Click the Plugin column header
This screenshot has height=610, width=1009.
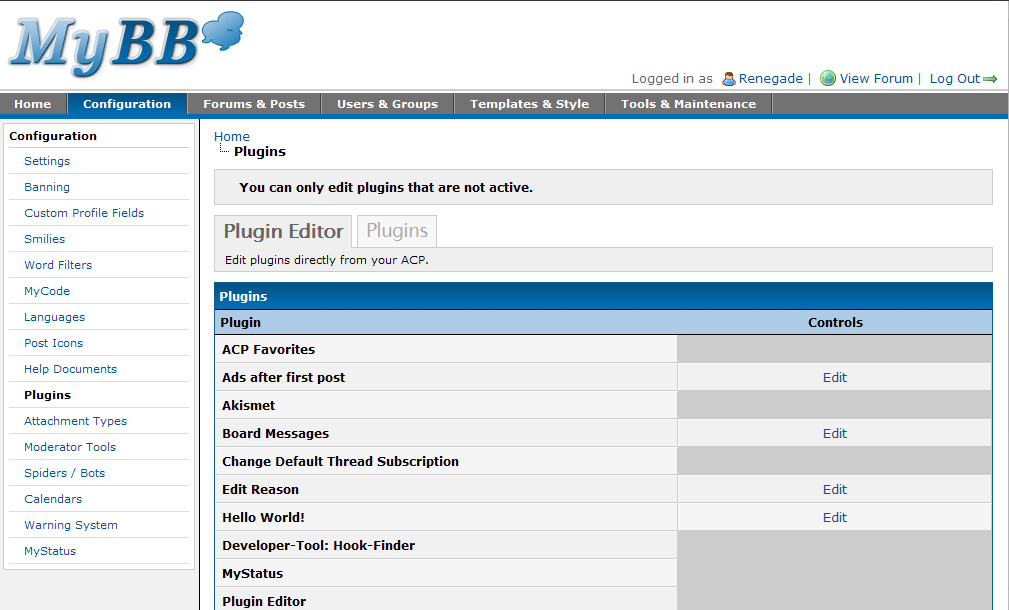(x=241, y=322)
